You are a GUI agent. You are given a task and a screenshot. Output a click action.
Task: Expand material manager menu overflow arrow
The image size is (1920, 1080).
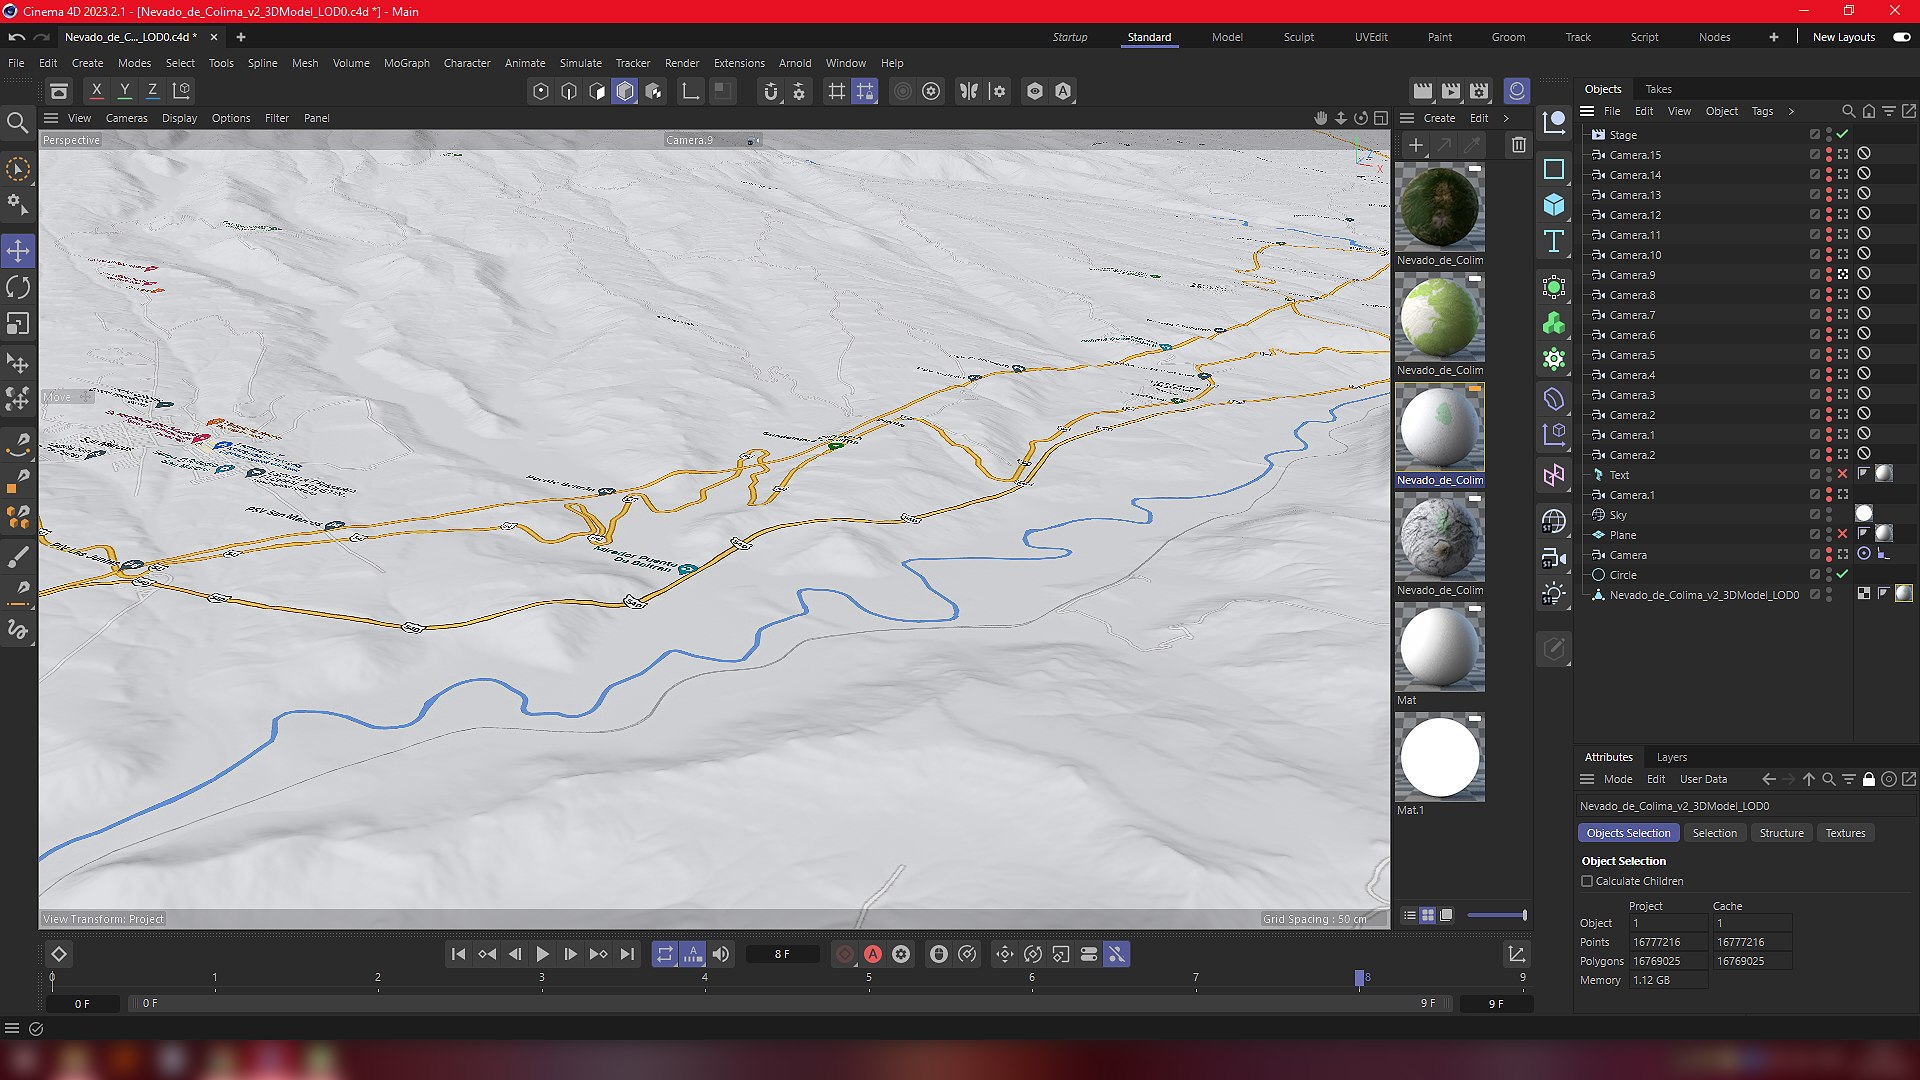coord(1506,118)
